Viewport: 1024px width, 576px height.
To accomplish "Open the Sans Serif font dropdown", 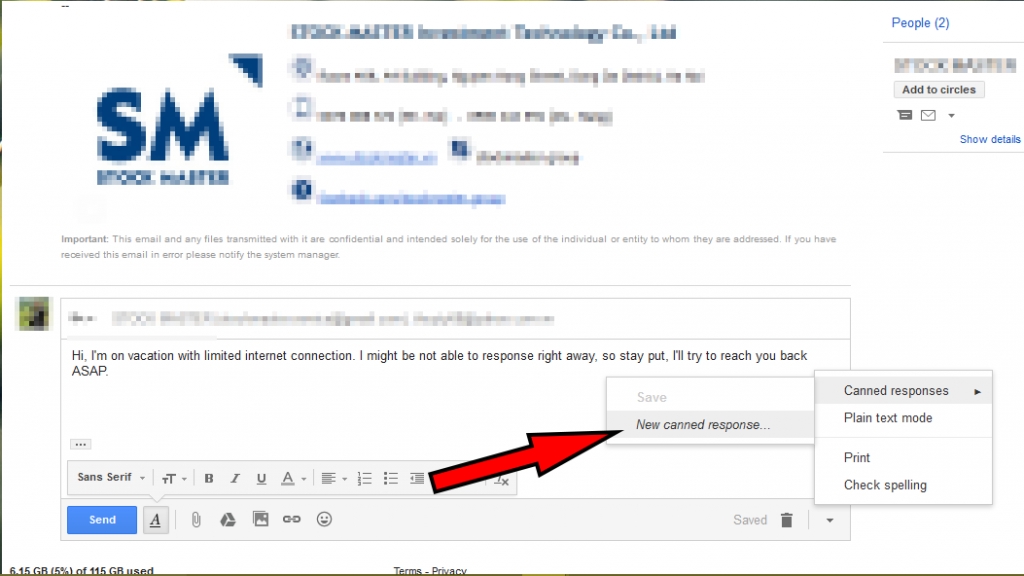I will tap(111, 477).
